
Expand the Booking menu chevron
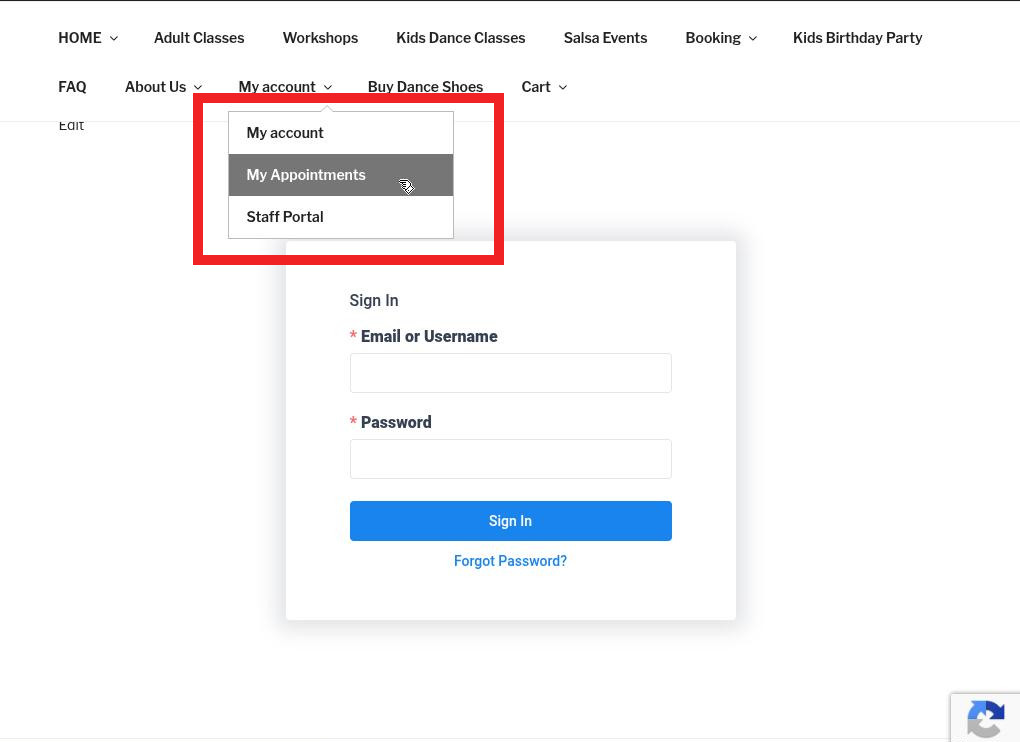[x=752, y=39]
